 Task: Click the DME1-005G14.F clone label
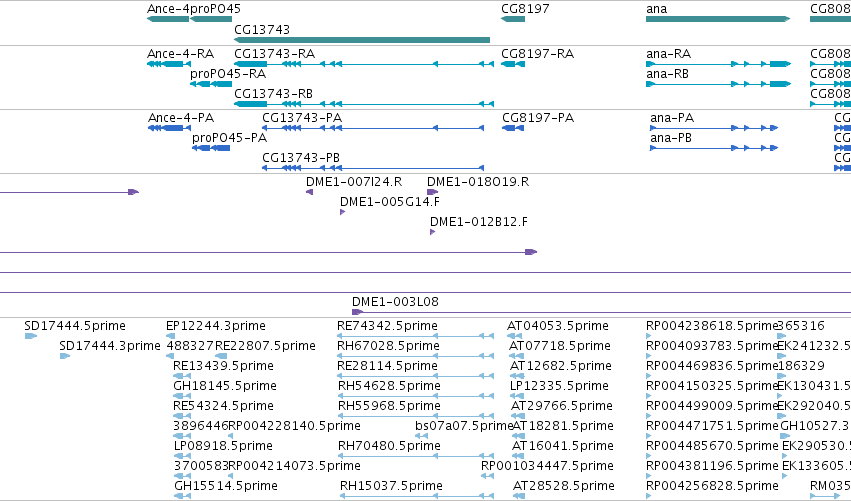click(390, 202)
